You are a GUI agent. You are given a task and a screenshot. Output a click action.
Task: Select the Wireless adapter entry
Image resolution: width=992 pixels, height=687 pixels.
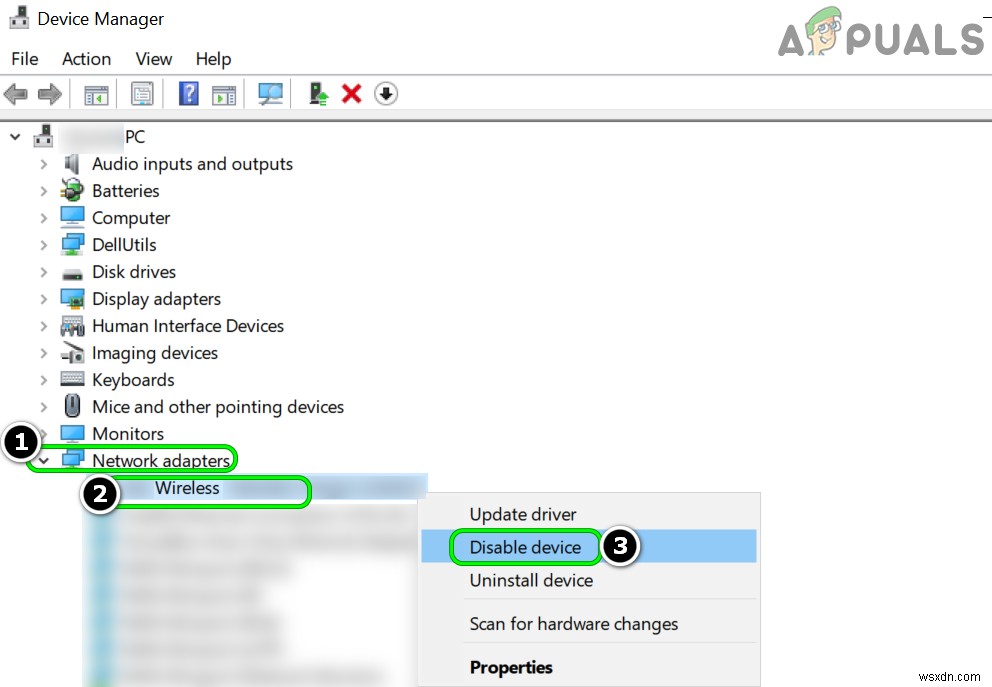(x=187, y=488)
